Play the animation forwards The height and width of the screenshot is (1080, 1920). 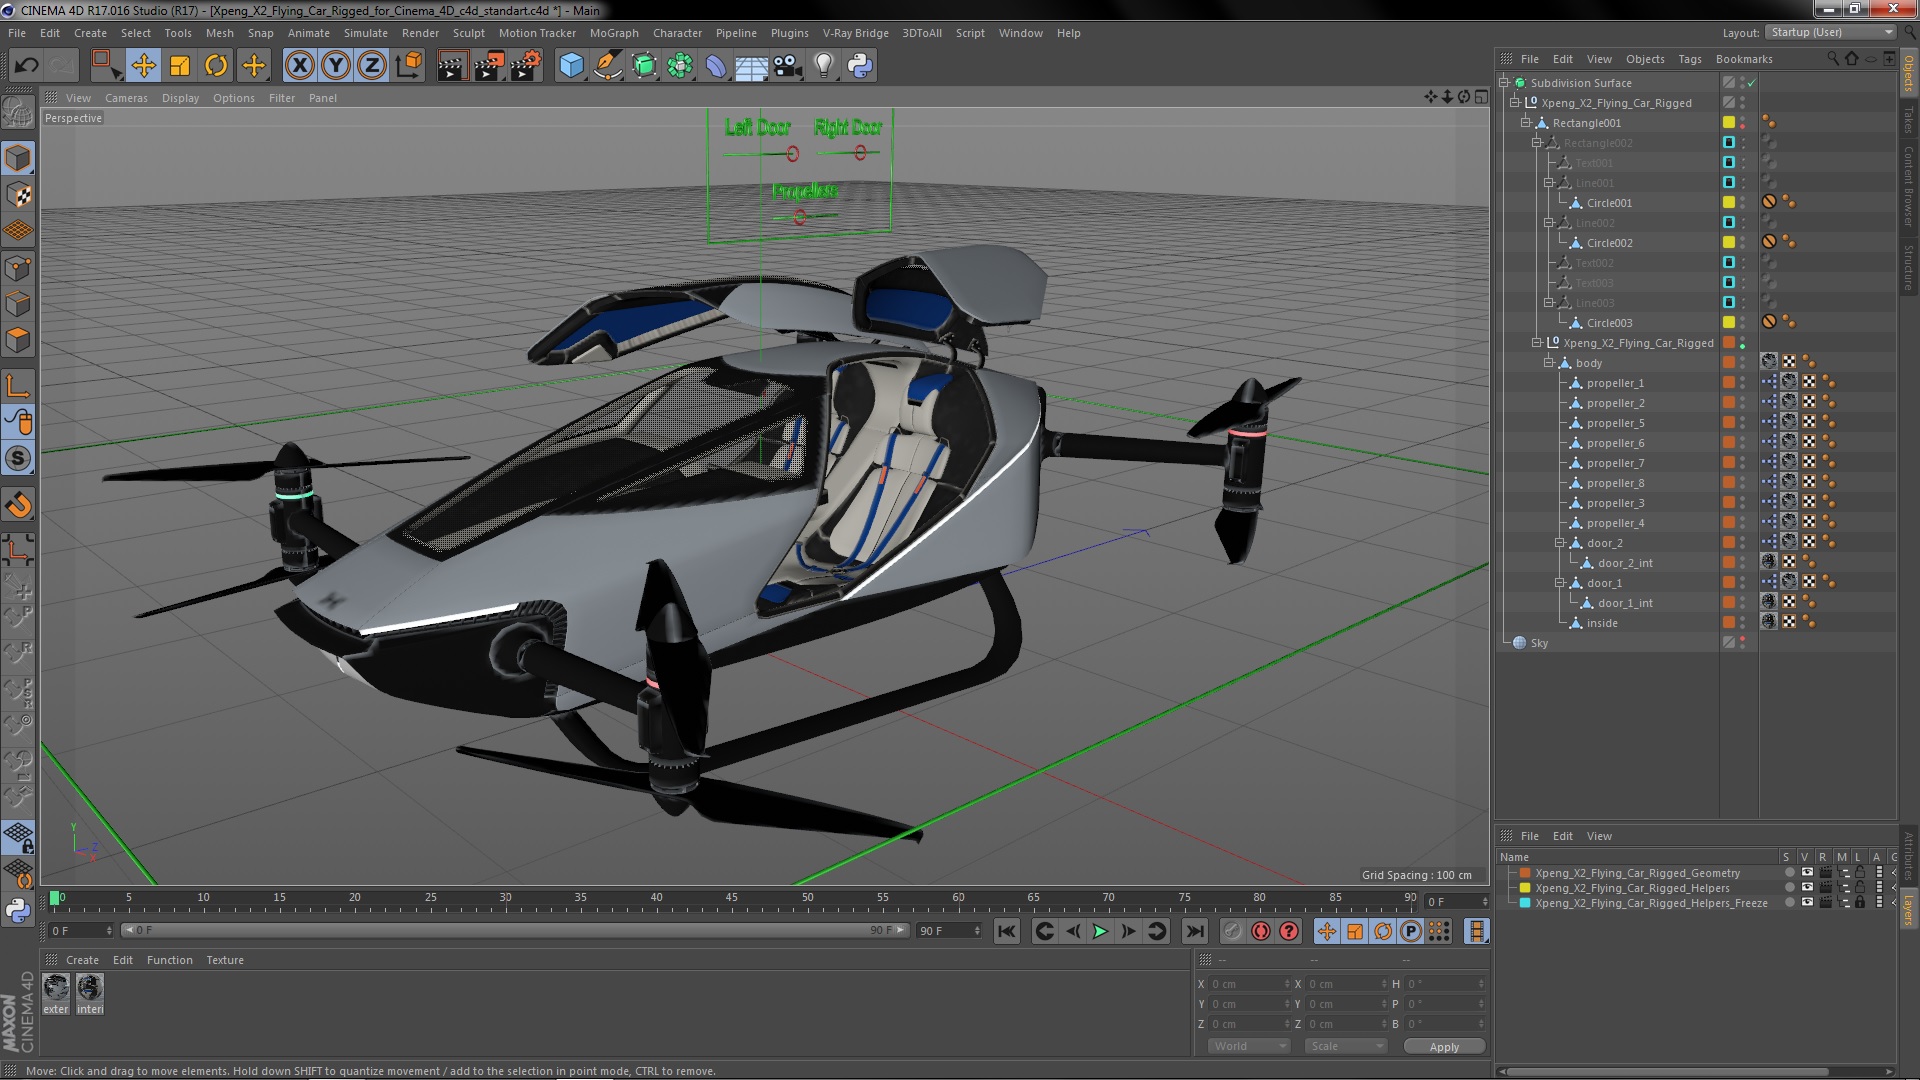pos(1100,931)
